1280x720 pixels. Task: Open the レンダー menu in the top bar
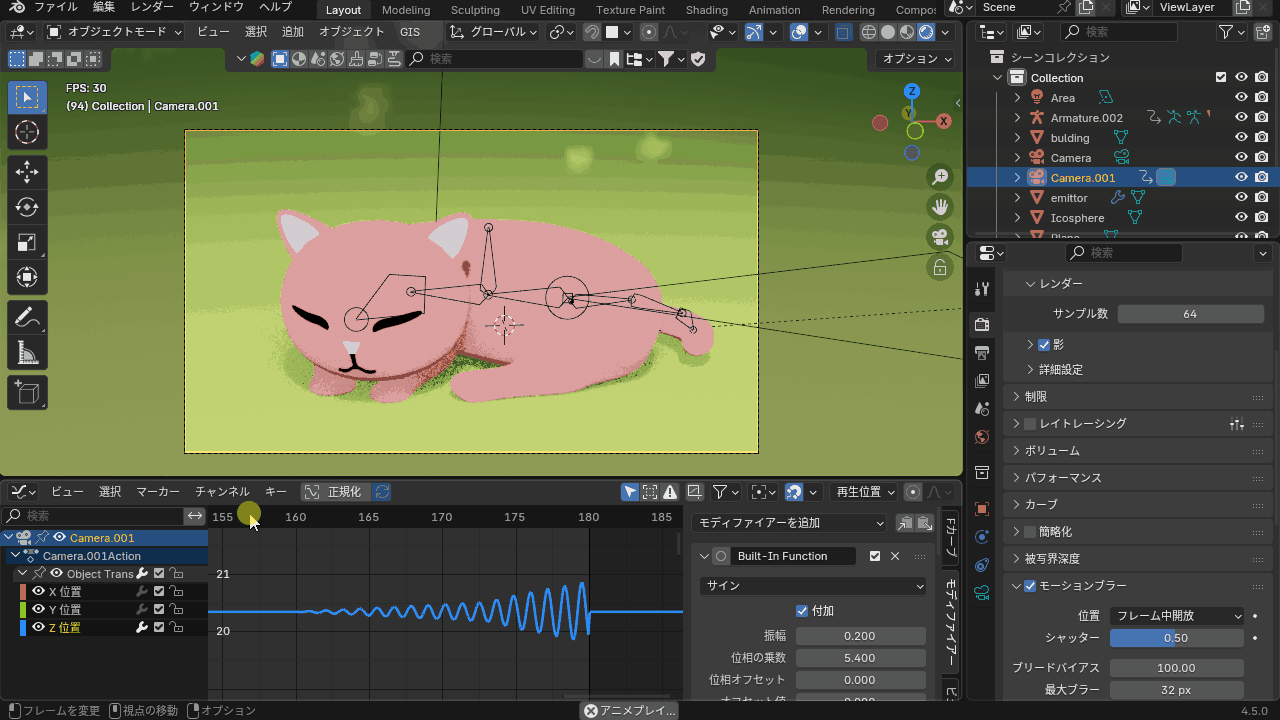pyautogui.click(x=153, y=8)
